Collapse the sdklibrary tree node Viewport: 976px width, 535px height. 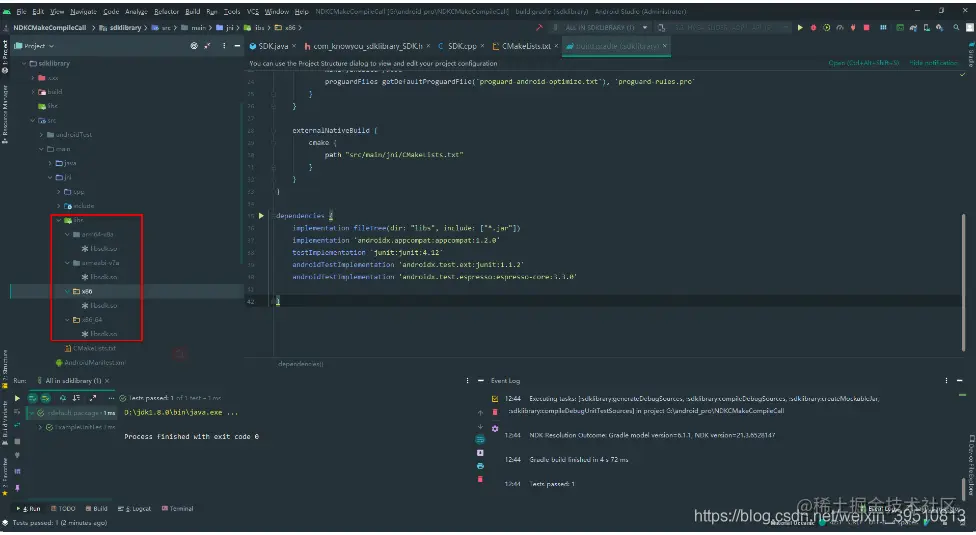point(24,63)
